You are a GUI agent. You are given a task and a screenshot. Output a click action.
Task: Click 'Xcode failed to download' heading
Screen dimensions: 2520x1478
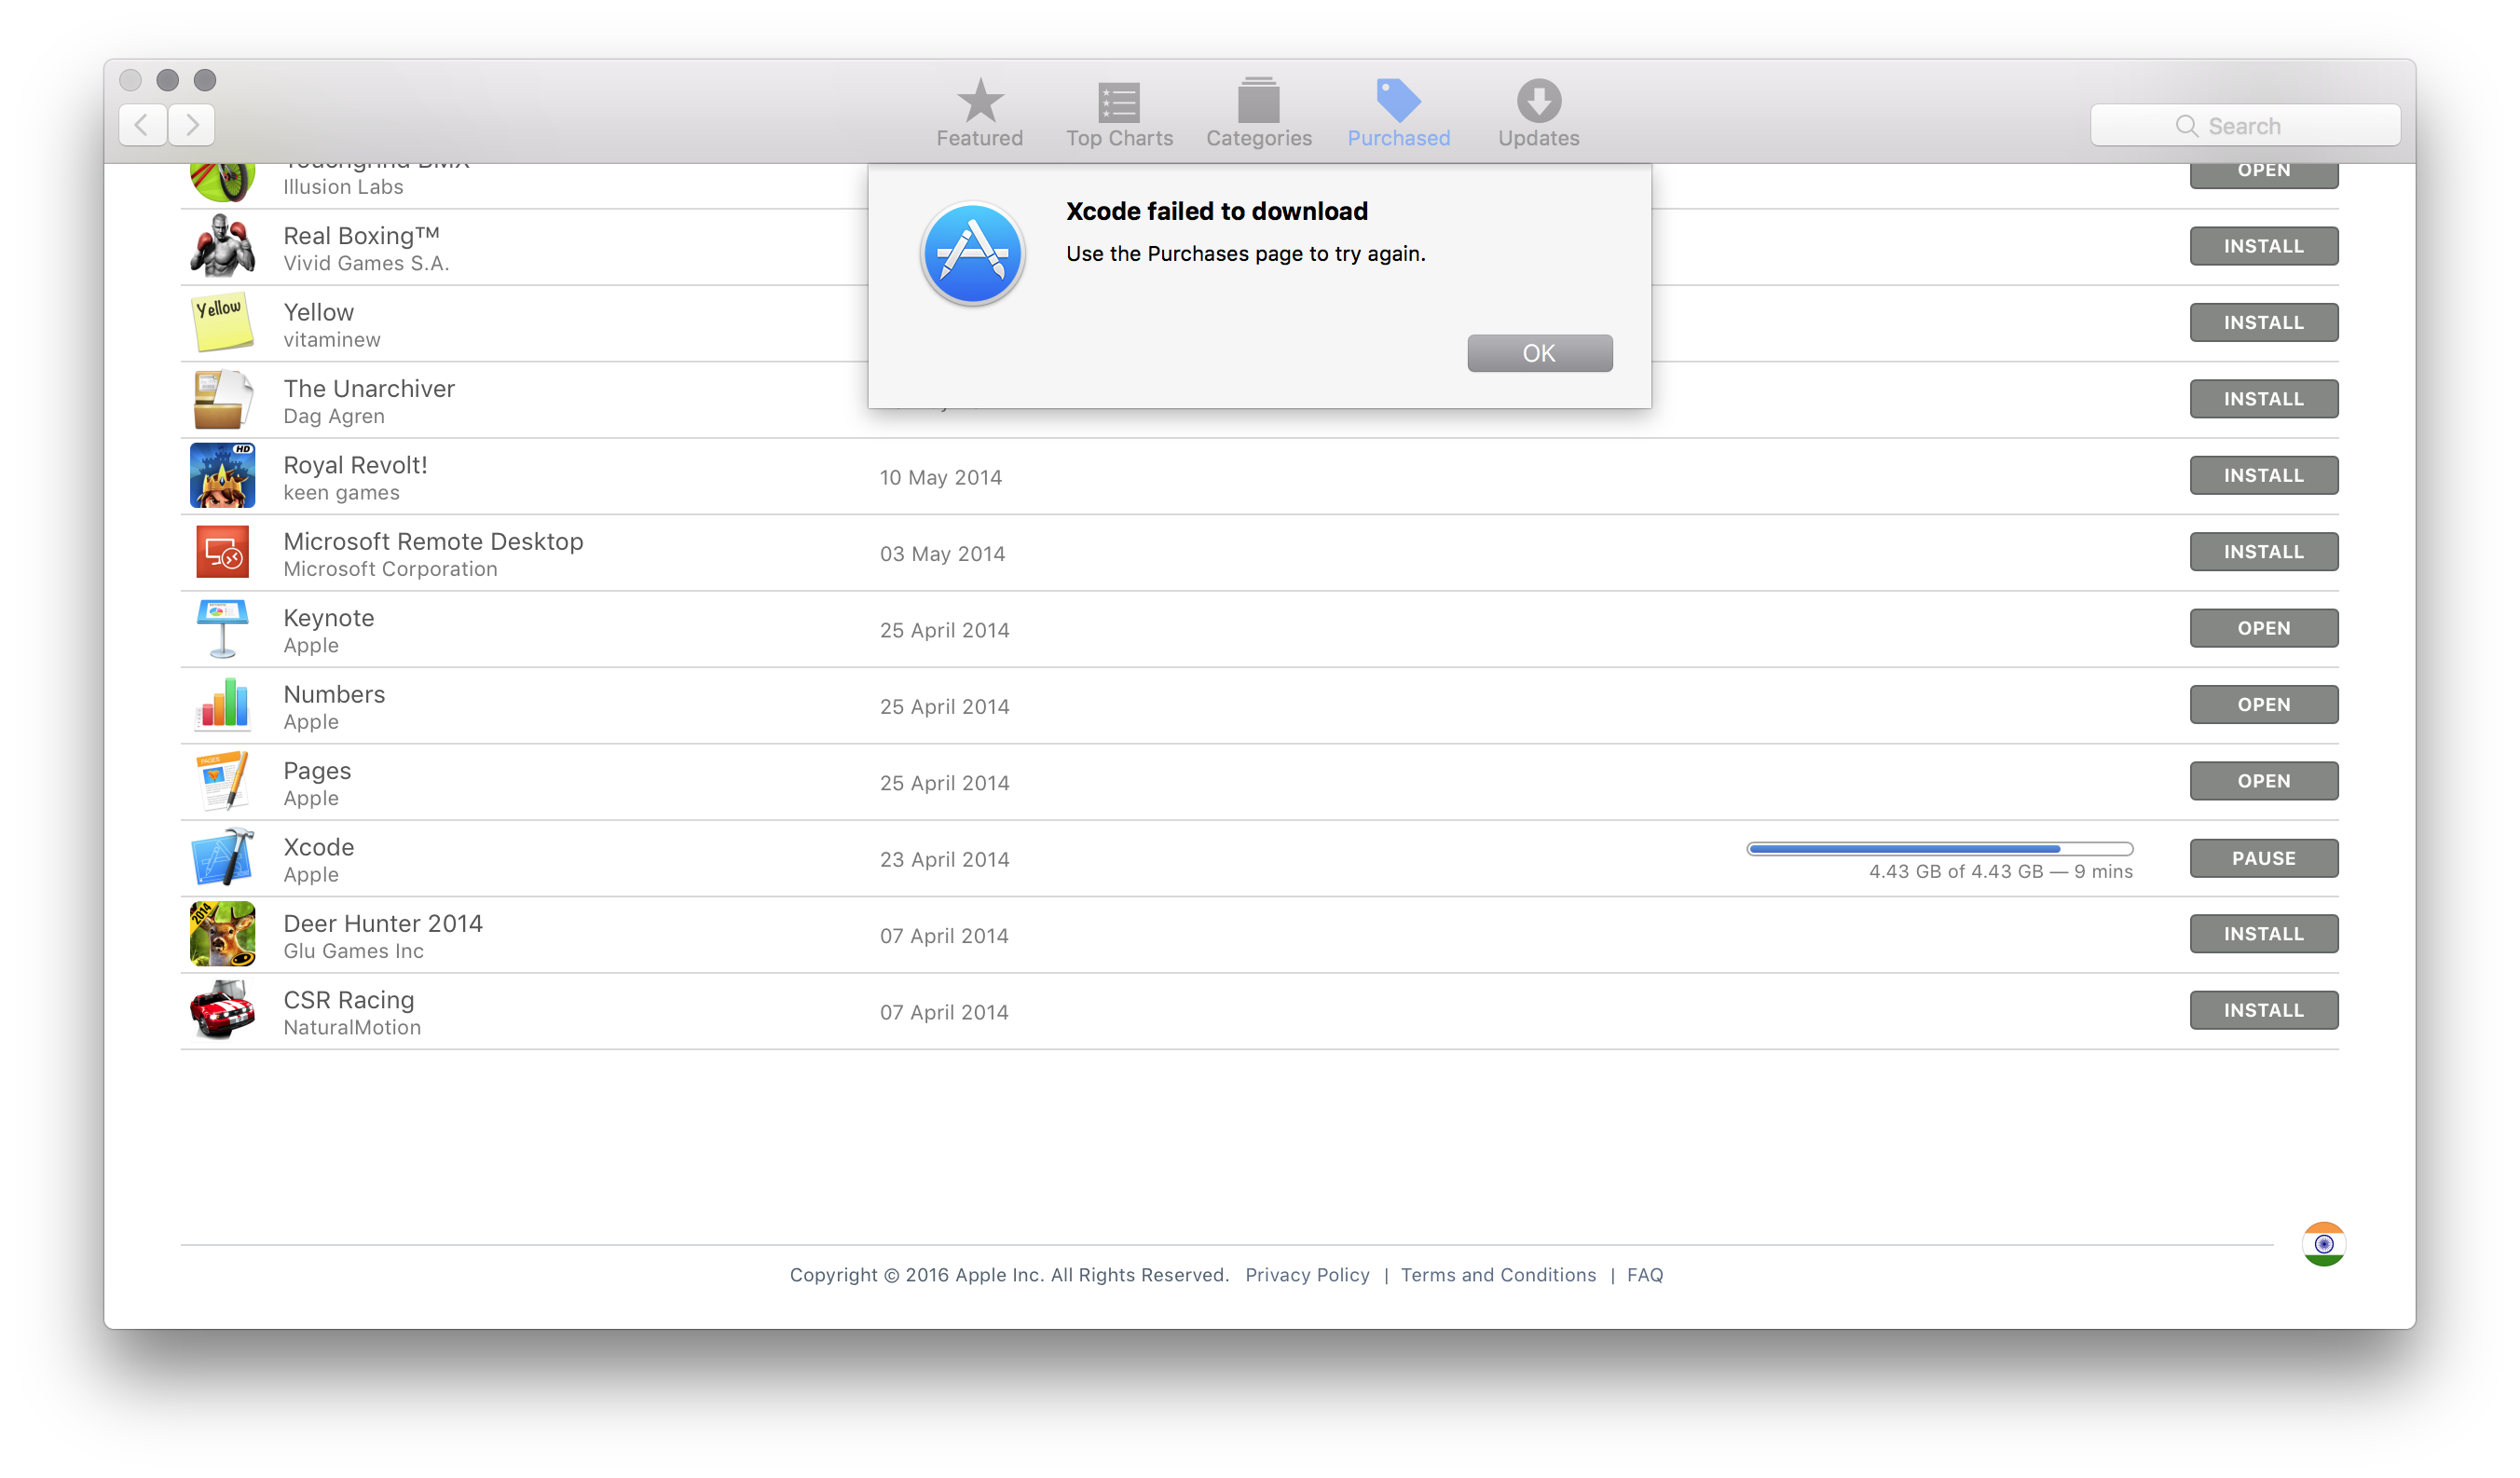(x=1216, y=211)
